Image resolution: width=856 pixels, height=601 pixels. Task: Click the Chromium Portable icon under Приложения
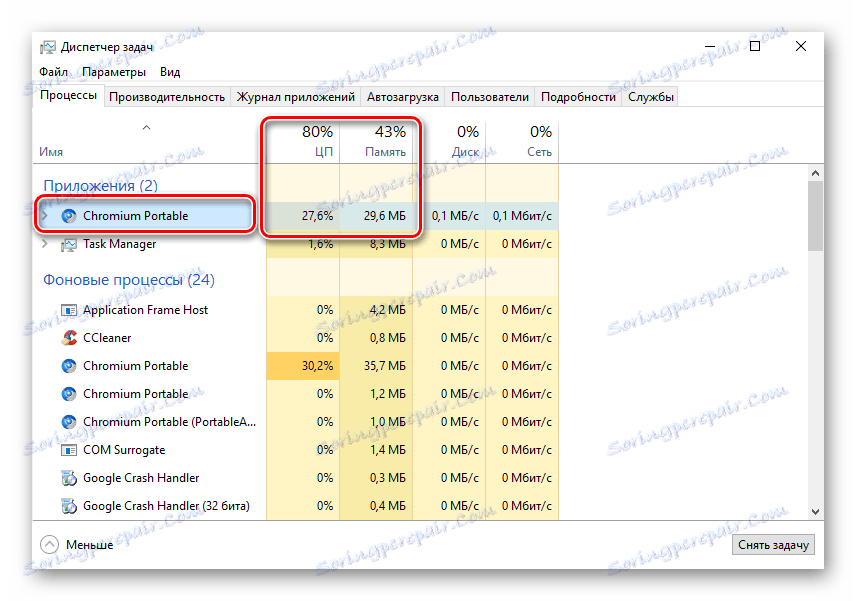point(69,216)
